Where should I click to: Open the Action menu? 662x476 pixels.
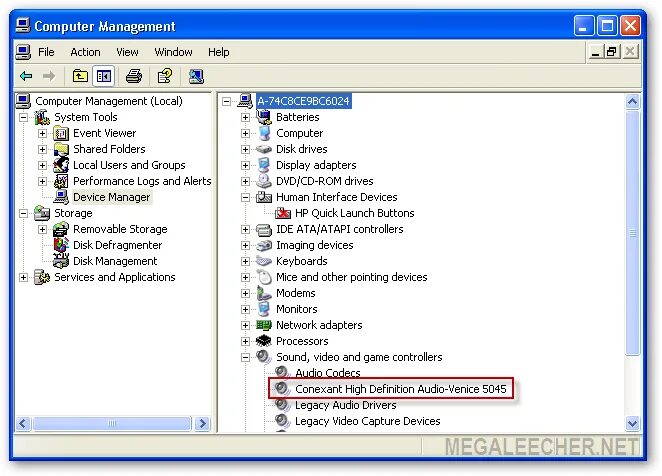click(85, 52)
